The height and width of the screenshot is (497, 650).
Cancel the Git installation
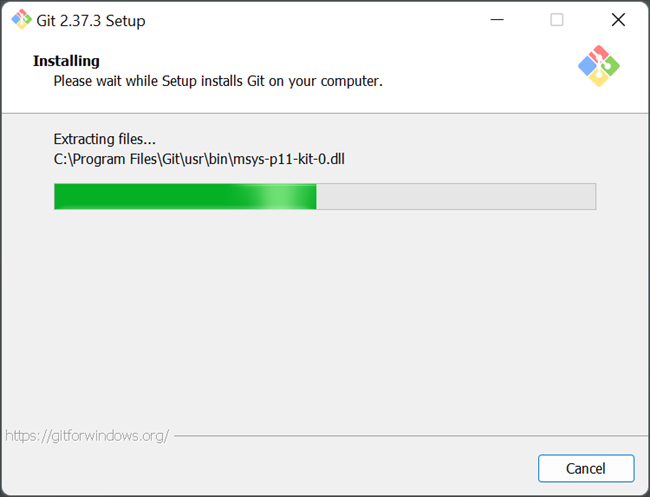pos(585,468)
